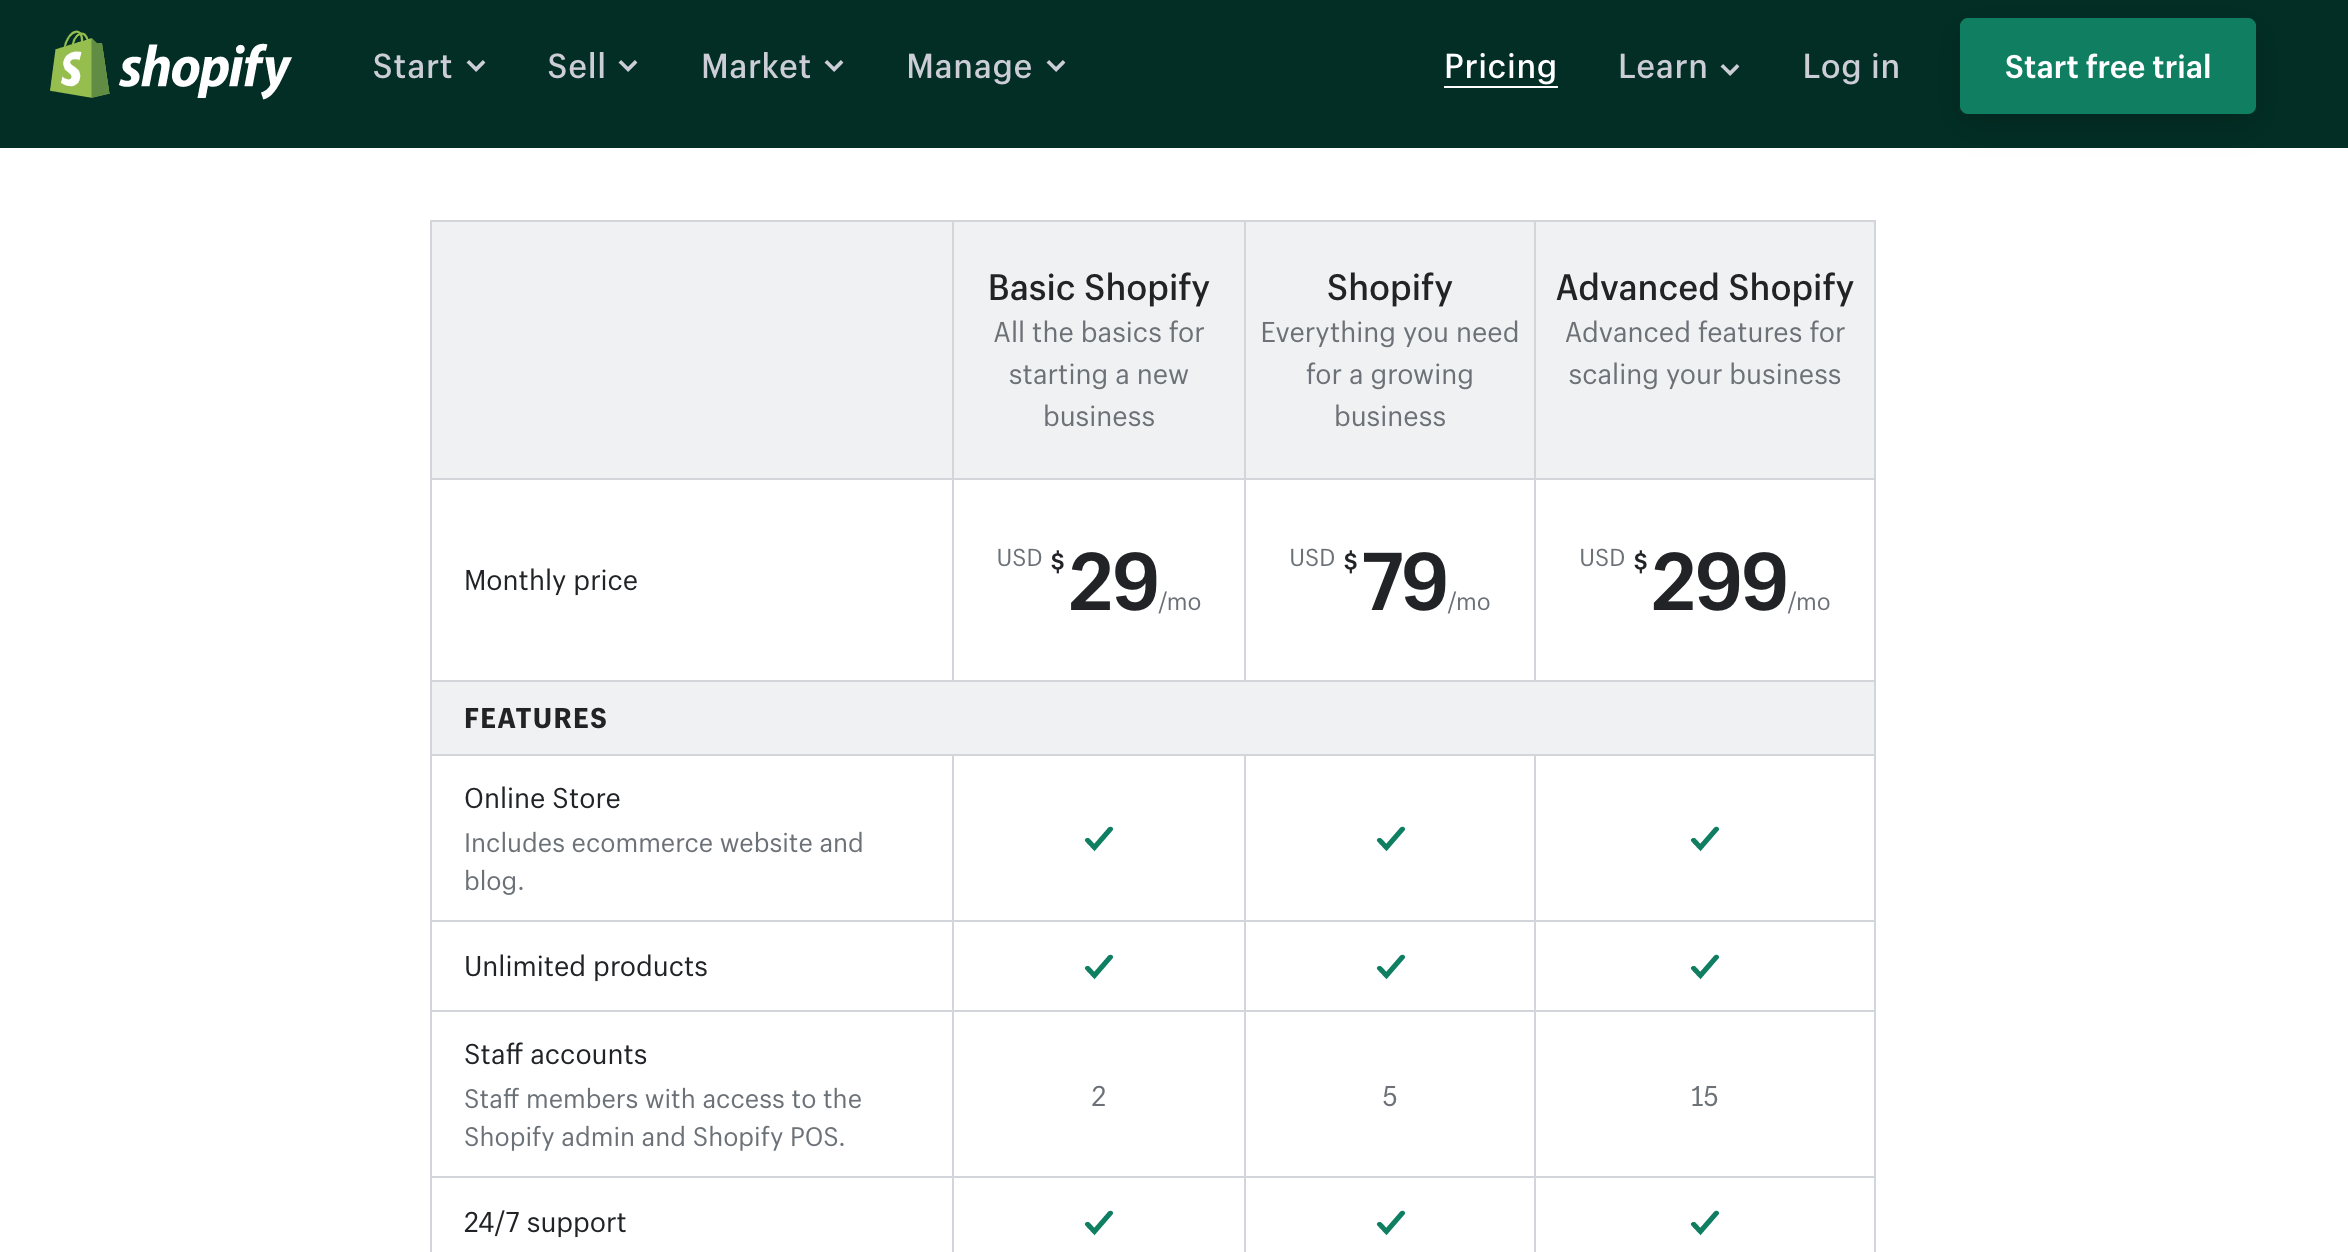This screenshot has height=1252, width=2348.
Task: Click staff accounts value 2 for Basic
Action: pos(1098,1096)
